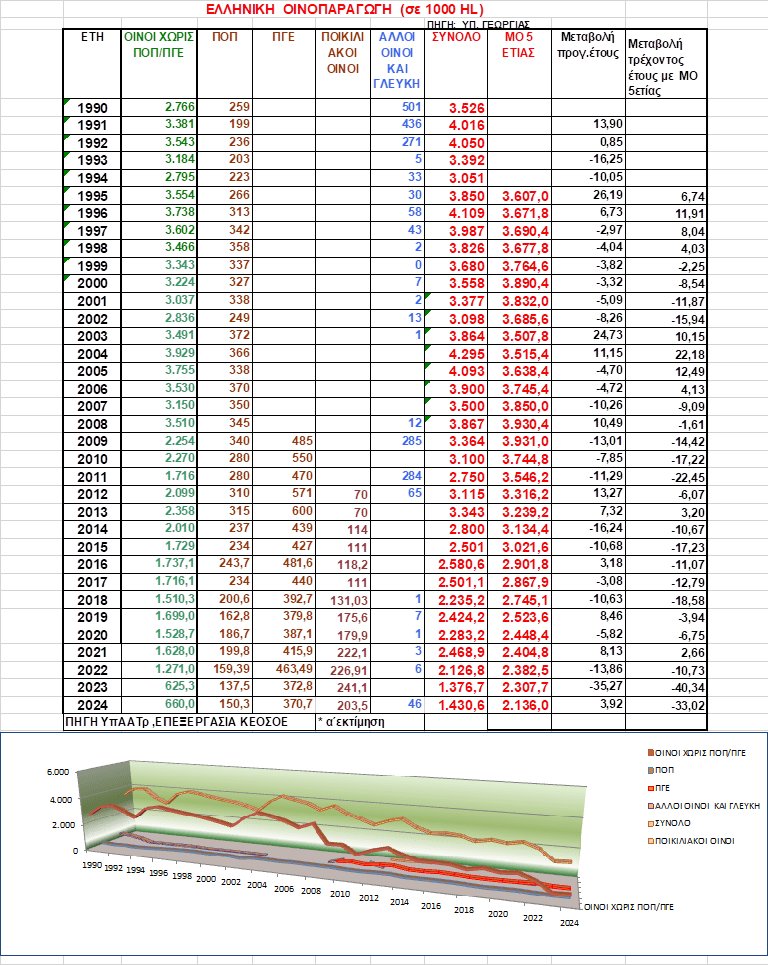
Task: Click the ΜΟ 5ΕΤΙΑΣ column header
Action: click(517, 44)
